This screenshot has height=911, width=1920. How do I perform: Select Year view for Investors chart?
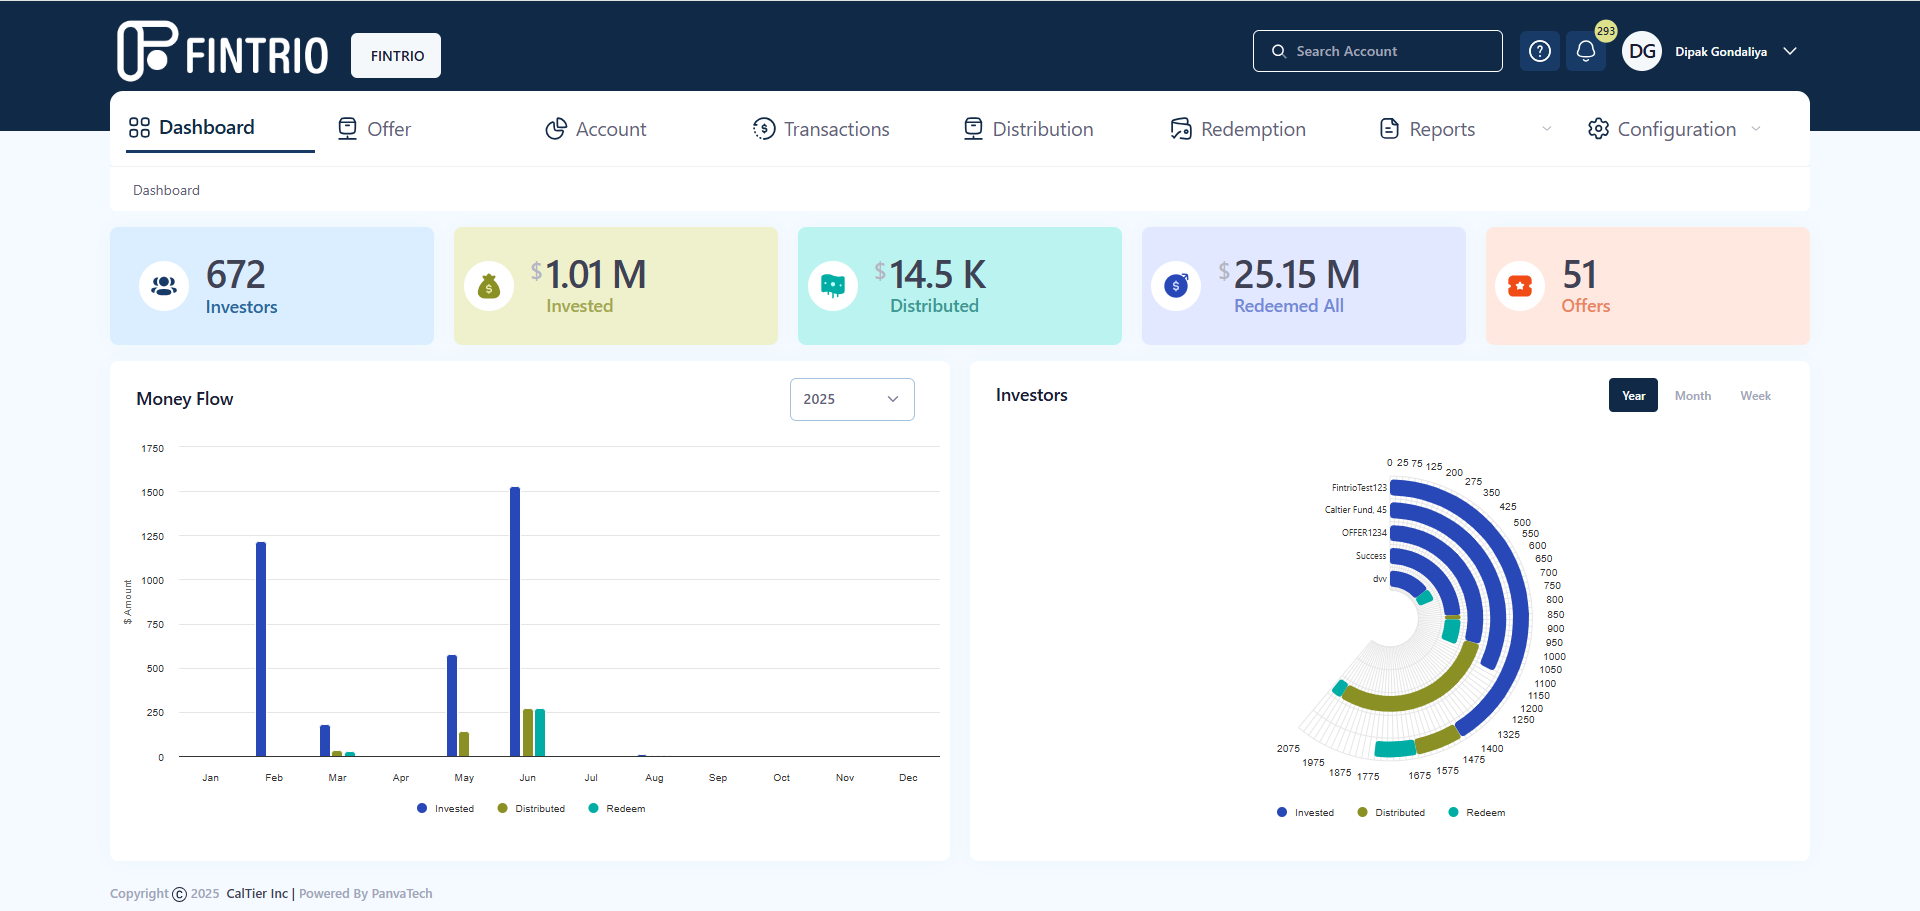(1633, 395)
